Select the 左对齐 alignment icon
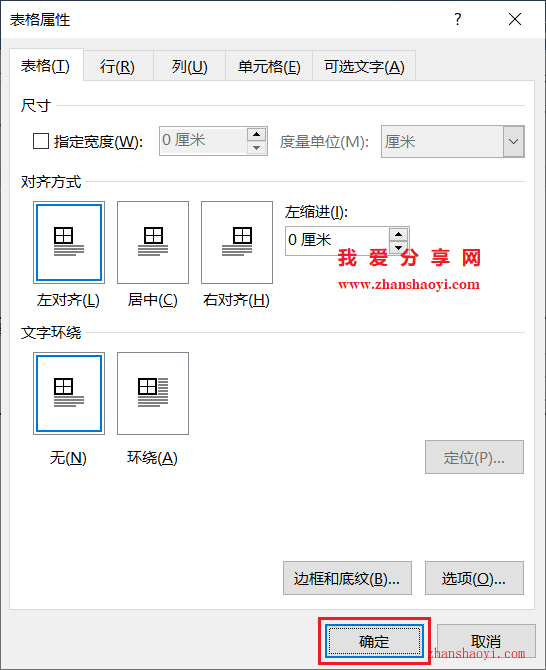This screenshot has width=546, height=670. pyautogui.click(x=69, y=242)
